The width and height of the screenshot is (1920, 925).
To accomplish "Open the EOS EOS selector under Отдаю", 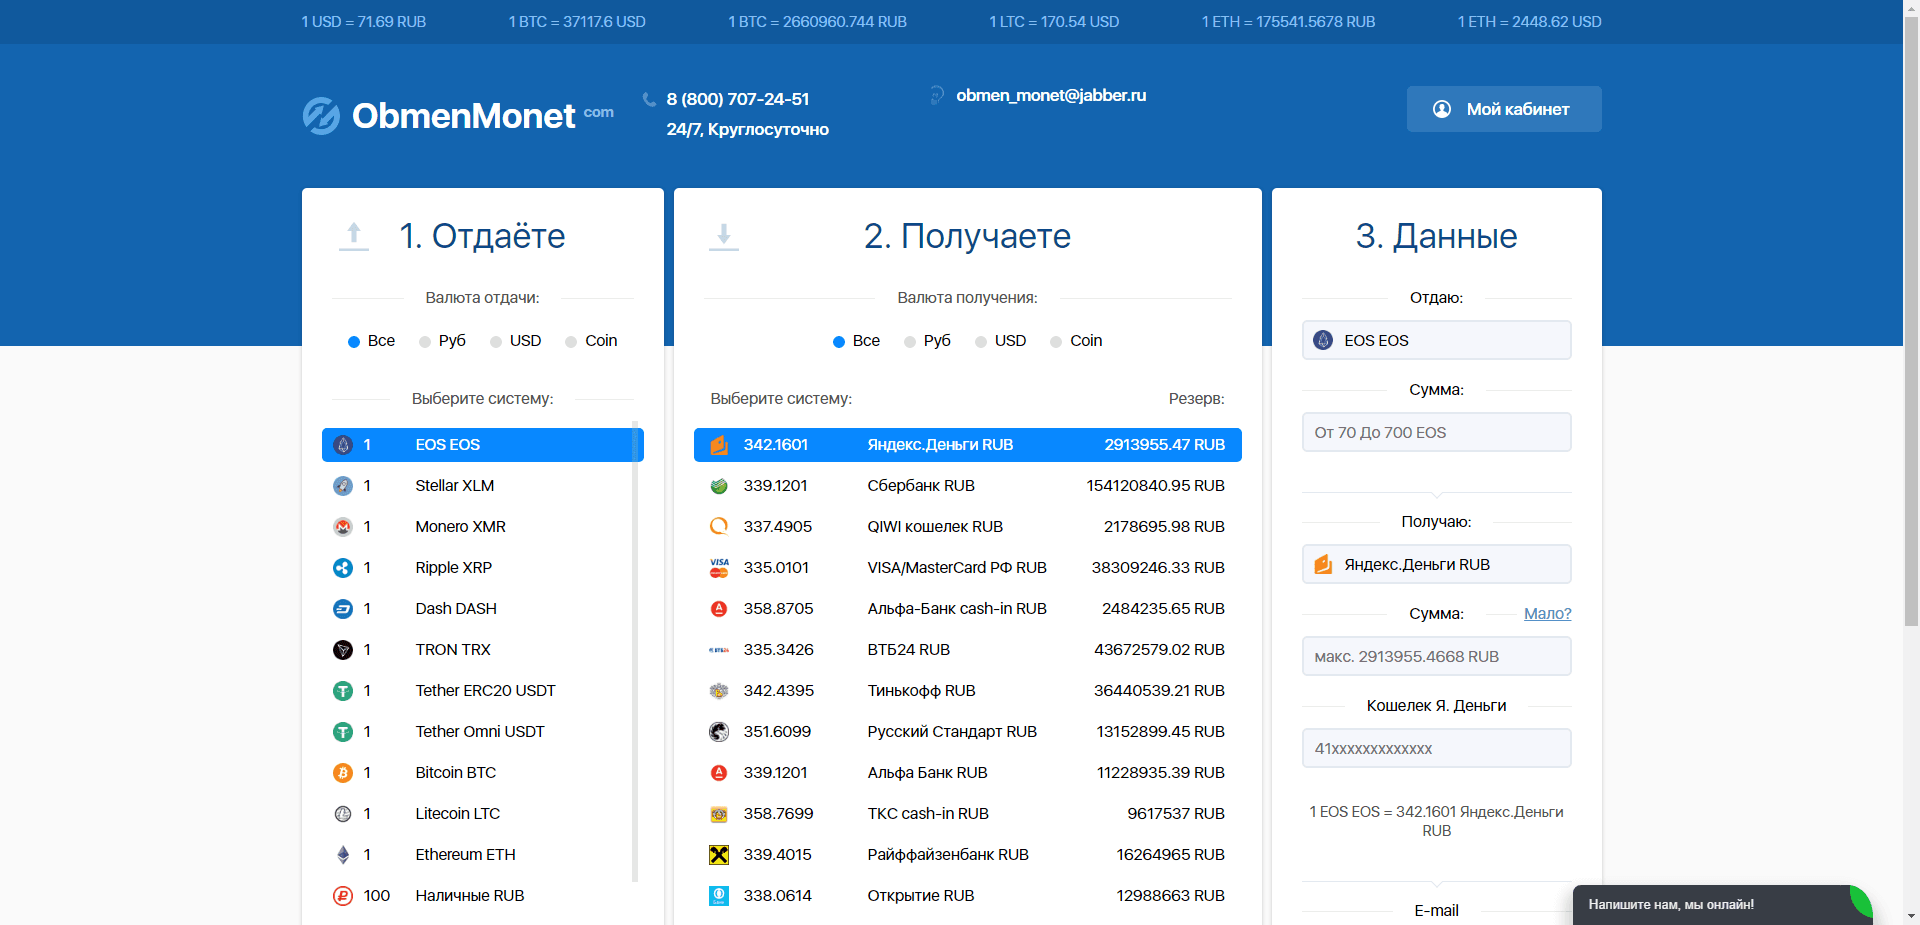I will (1436, 340).
